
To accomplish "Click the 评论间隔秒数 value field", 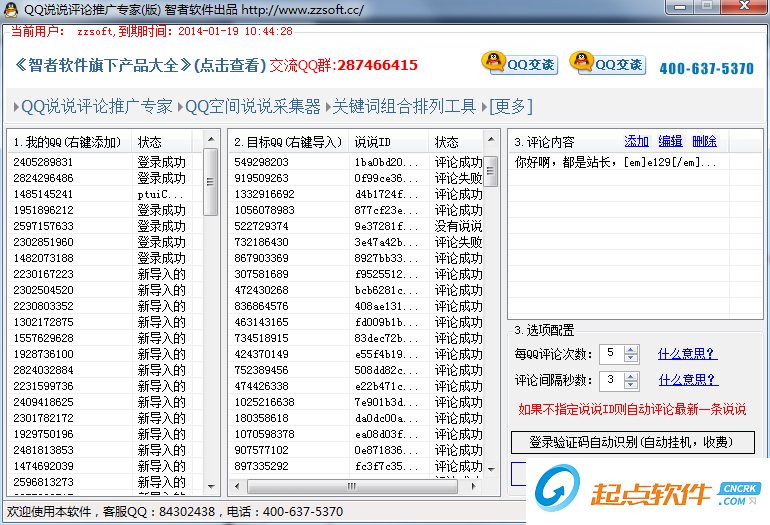I will tap(612, 380).
